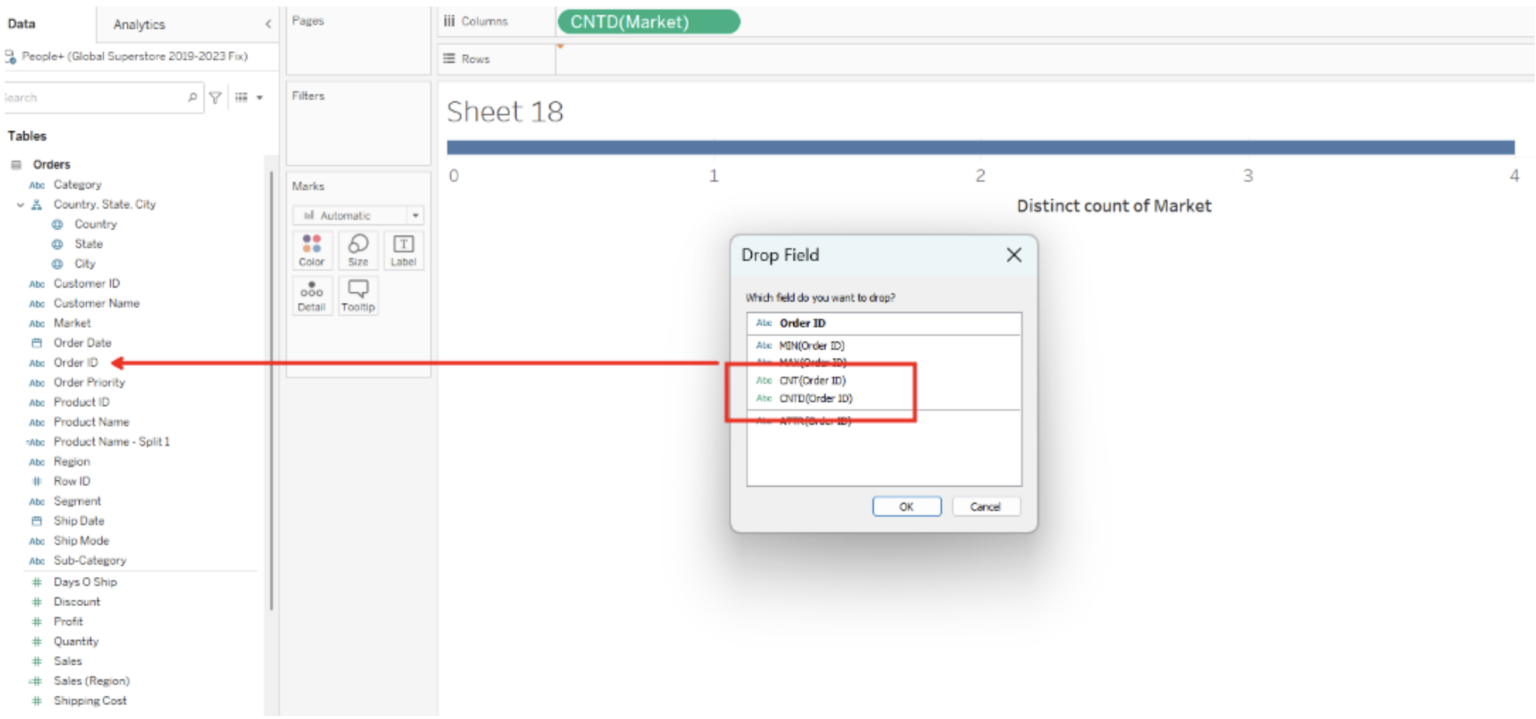Open the Tooltip marks card
Viewport: 1536px width, 719px height.
(x=358, y=296)
